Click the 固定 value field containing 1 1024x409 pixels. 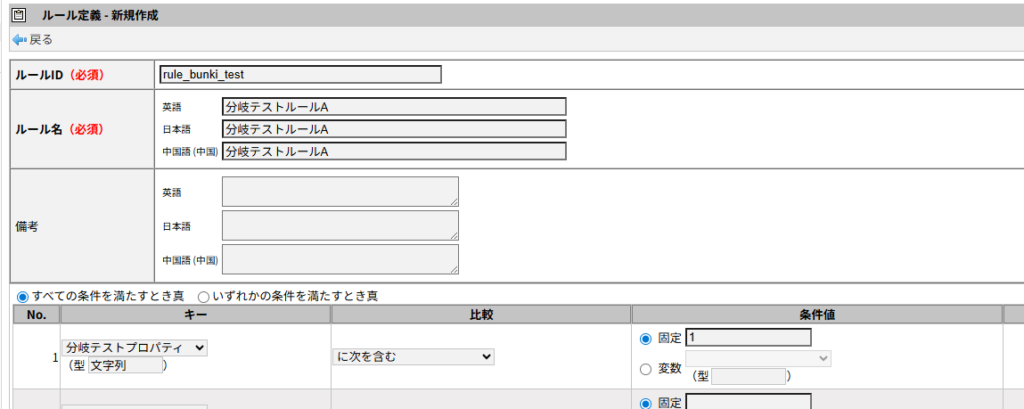(x=748, y=337)
